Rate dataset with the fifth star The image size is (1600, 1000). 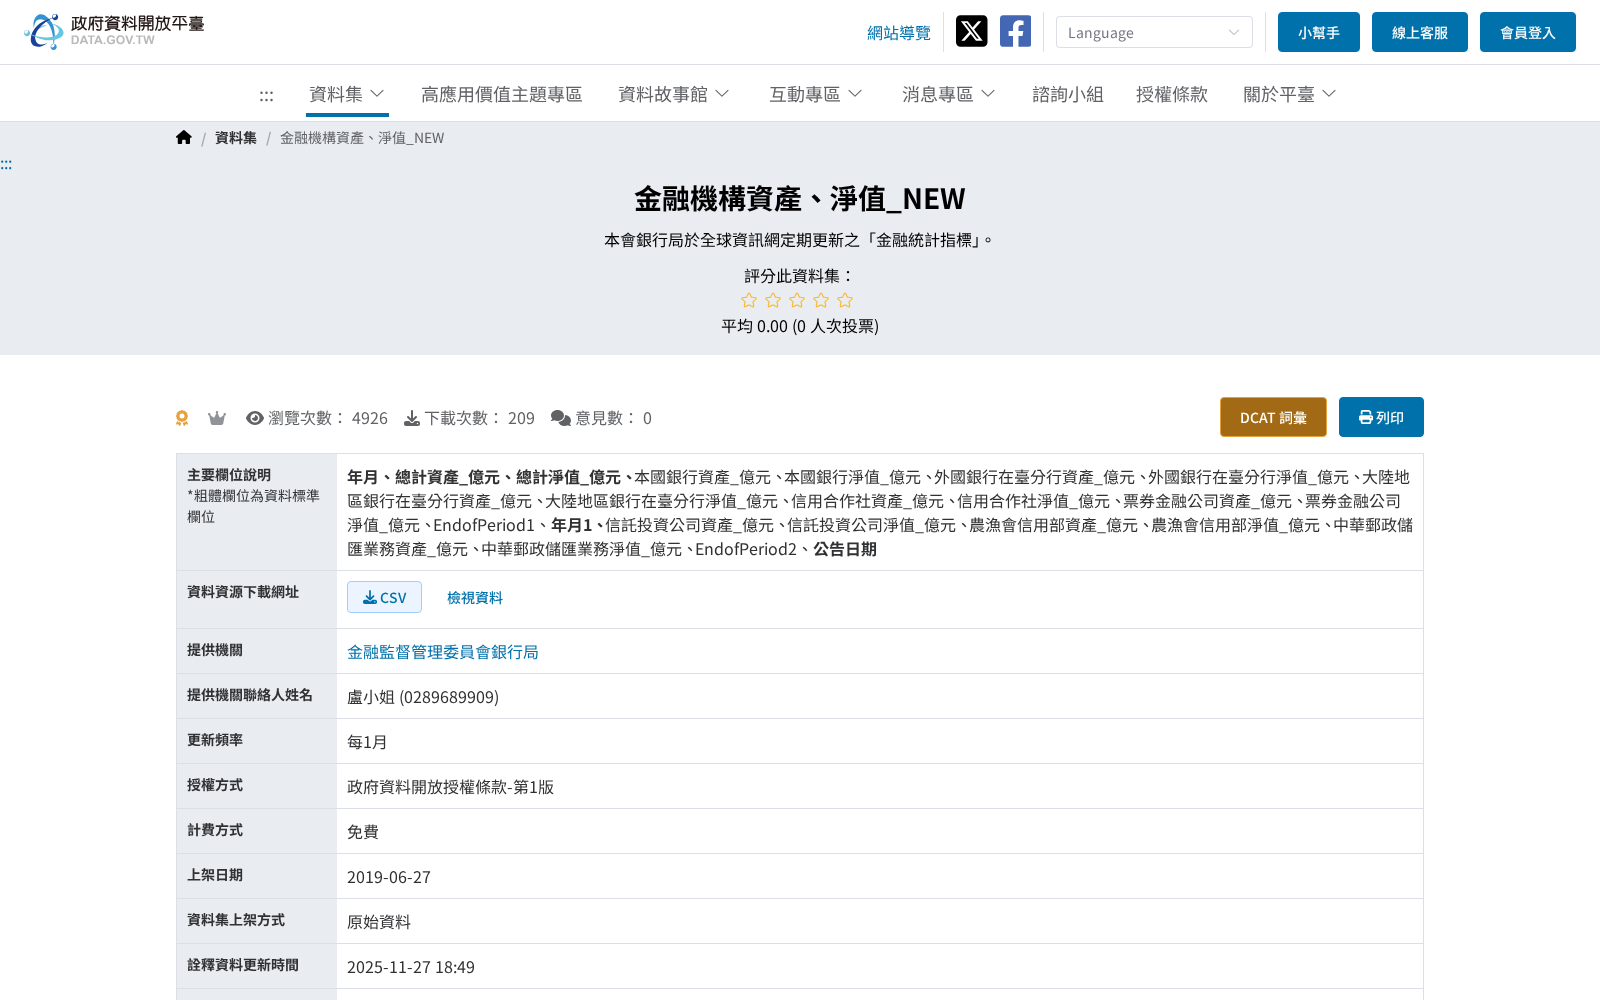point(845,300)
